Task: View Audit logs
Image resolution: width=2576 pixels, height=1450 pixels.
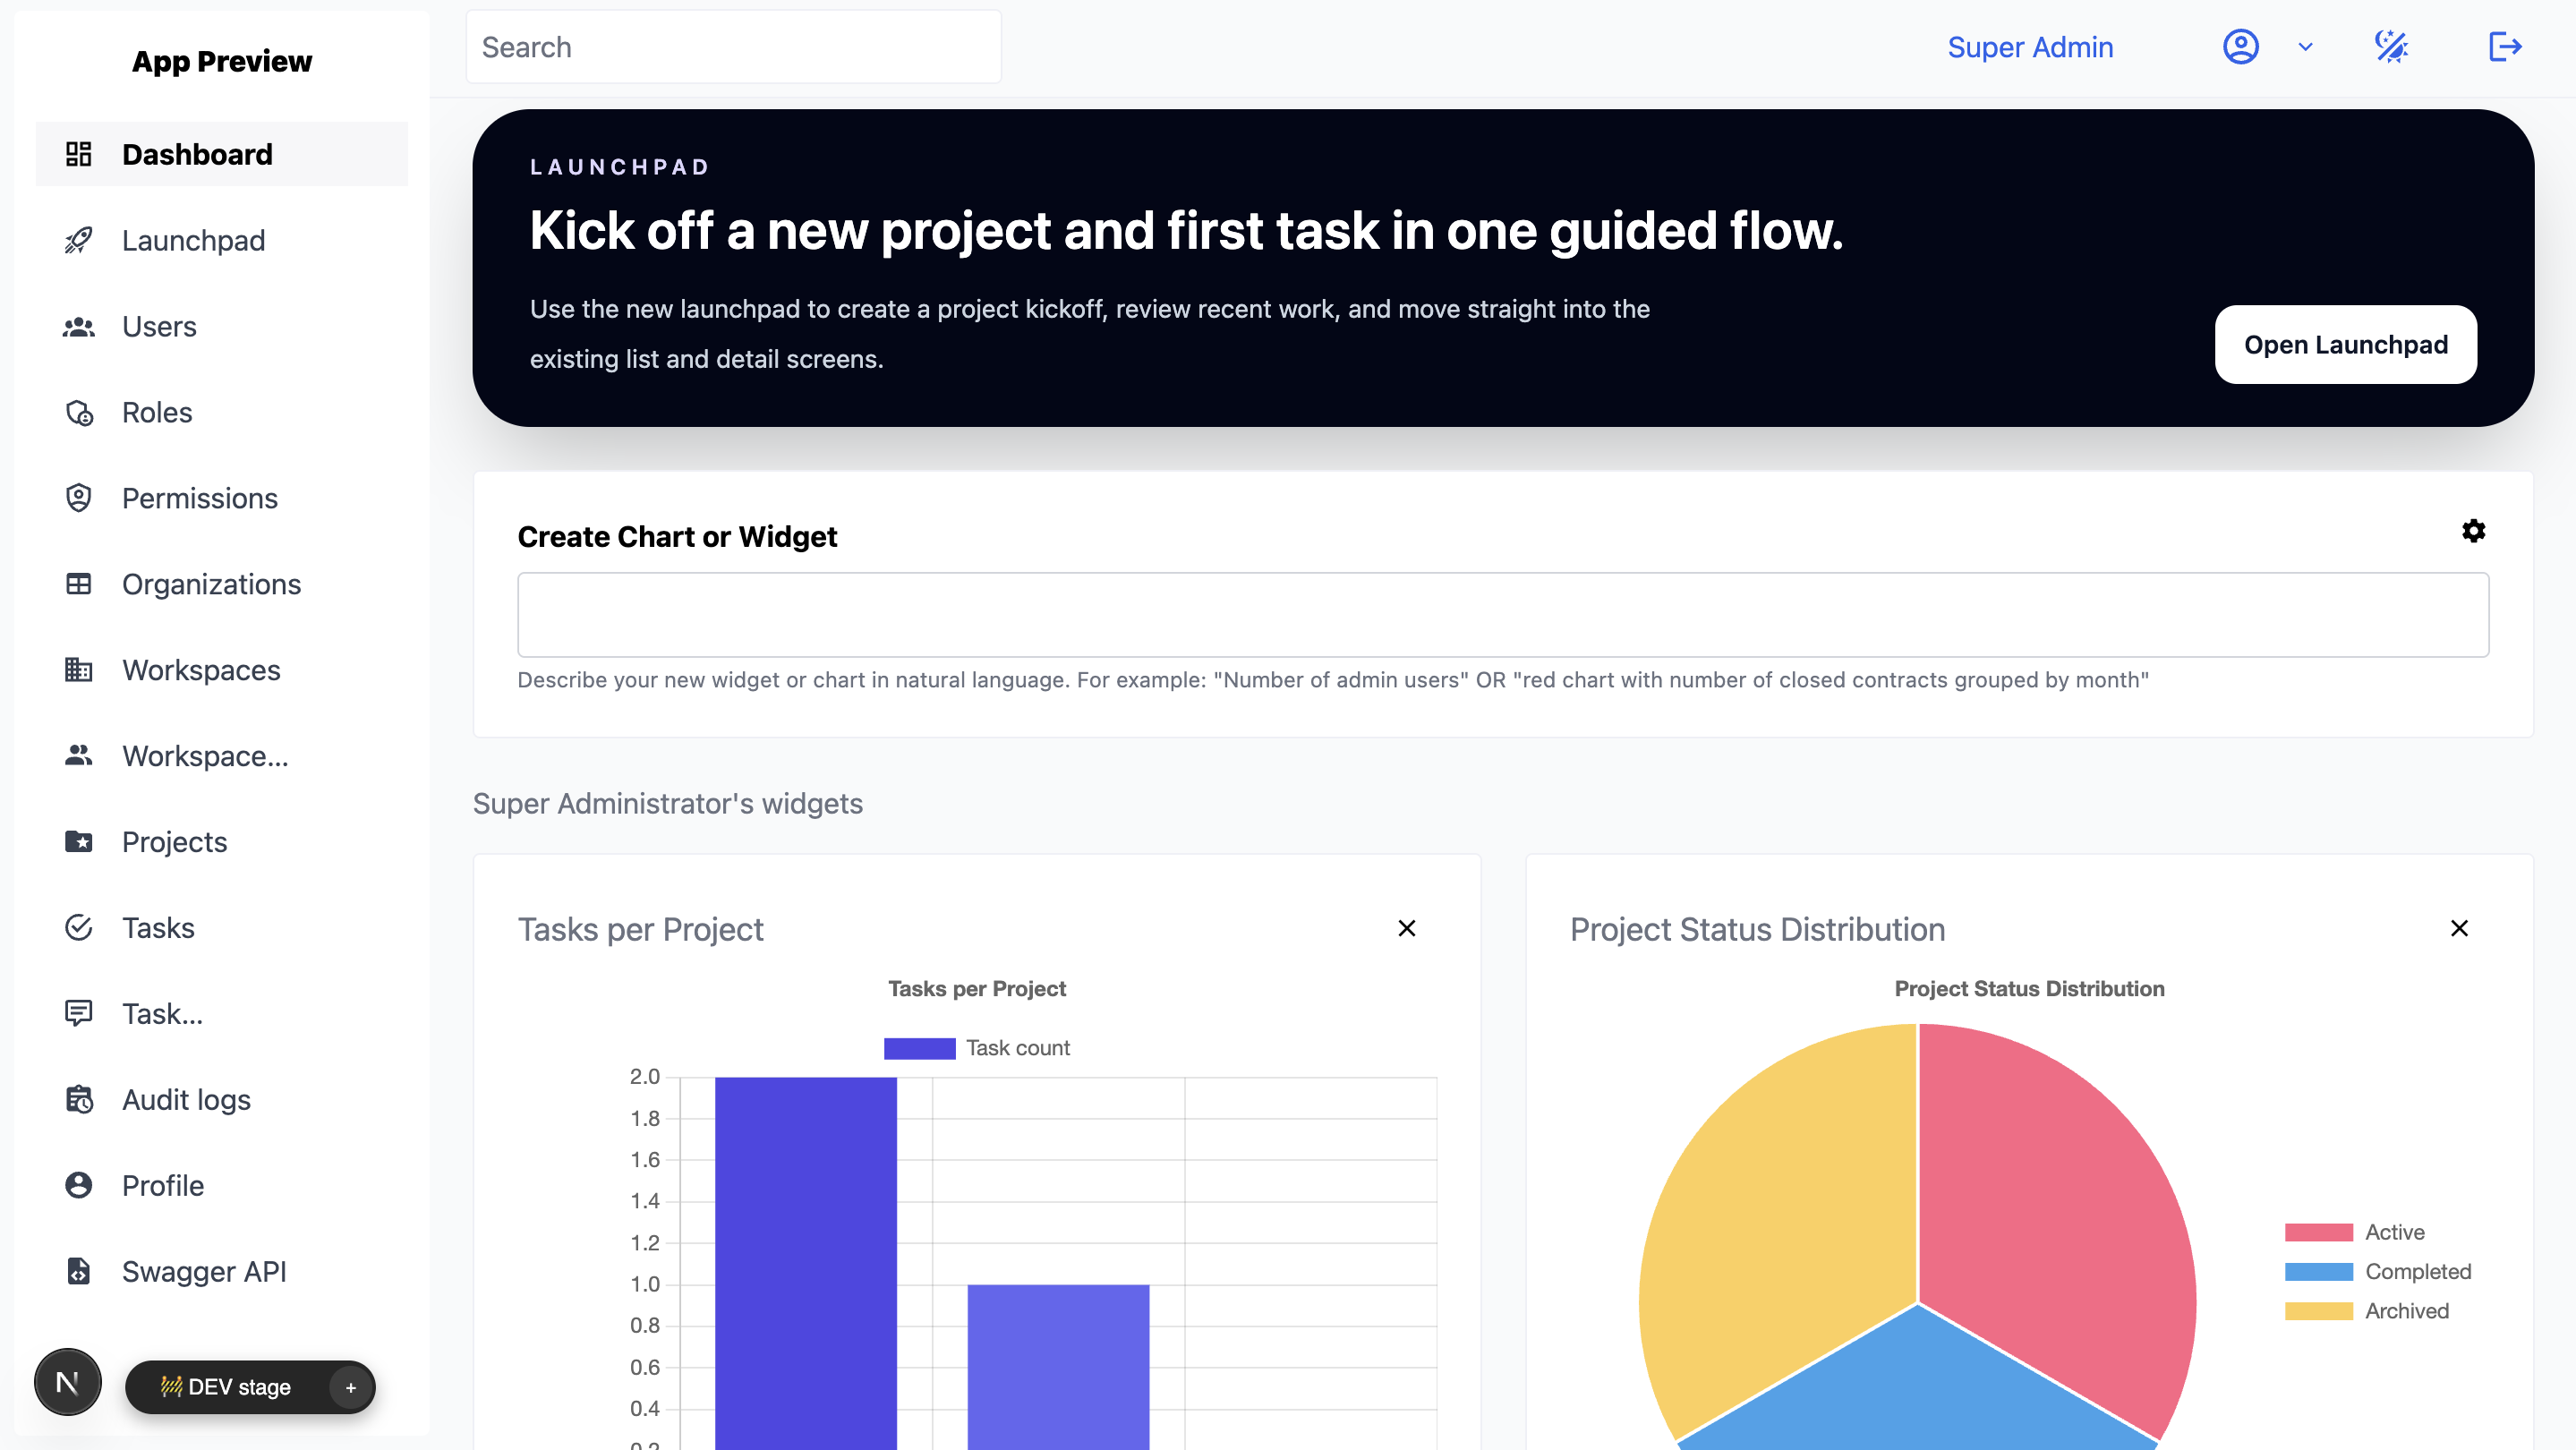Action: pos(222,1100)
